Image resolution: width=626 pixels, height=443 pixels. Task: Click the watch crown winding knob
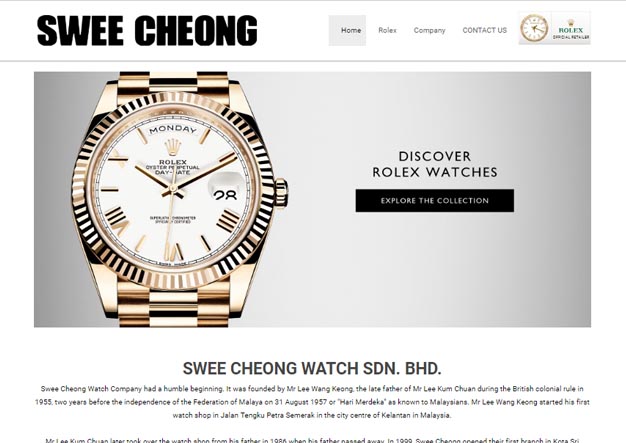281,193
